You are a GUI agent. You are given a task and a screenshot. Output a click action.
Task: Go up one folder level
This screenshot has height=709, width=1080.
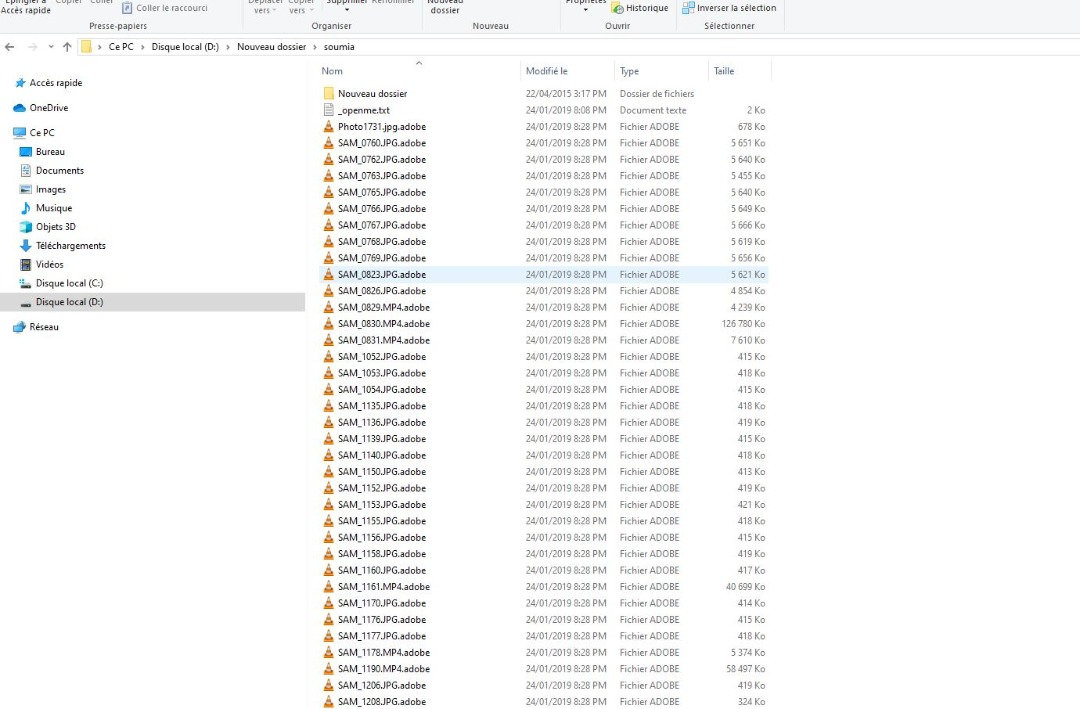pyautogui.click(x=67, y=47)
